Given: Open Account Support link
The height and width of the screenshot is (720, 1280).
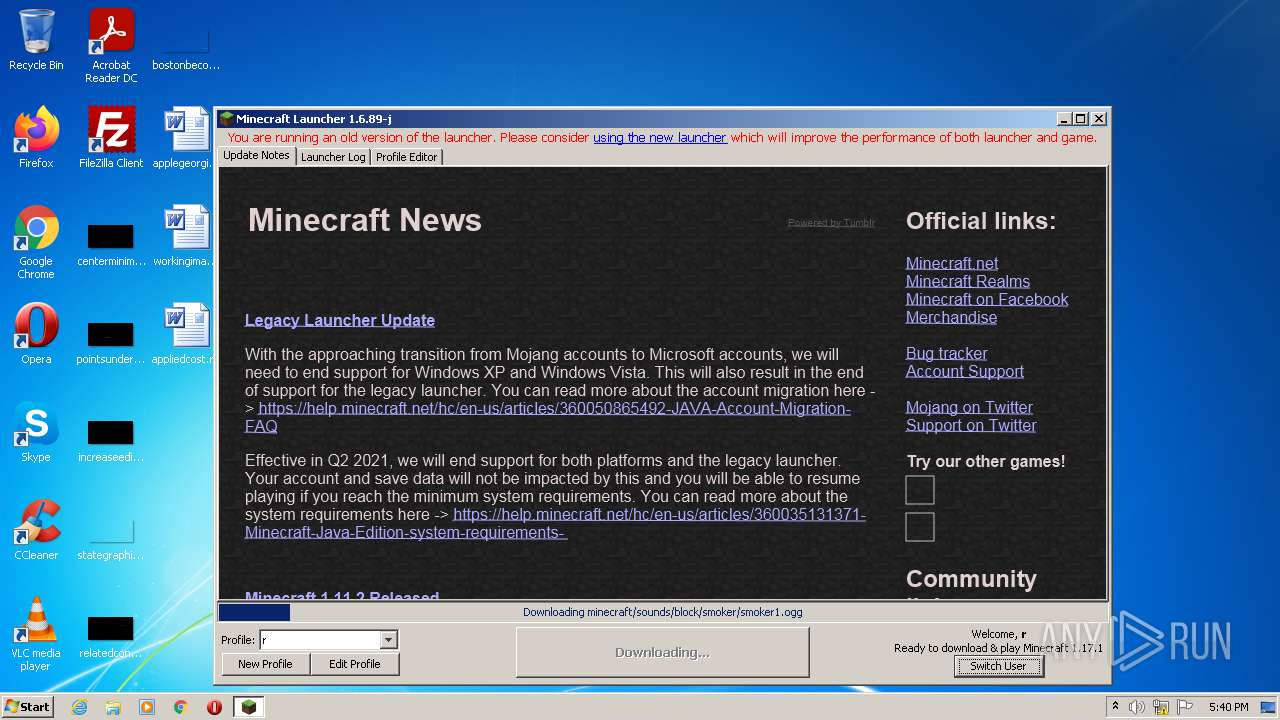Looking at the screenshot, I should [965, 371].
